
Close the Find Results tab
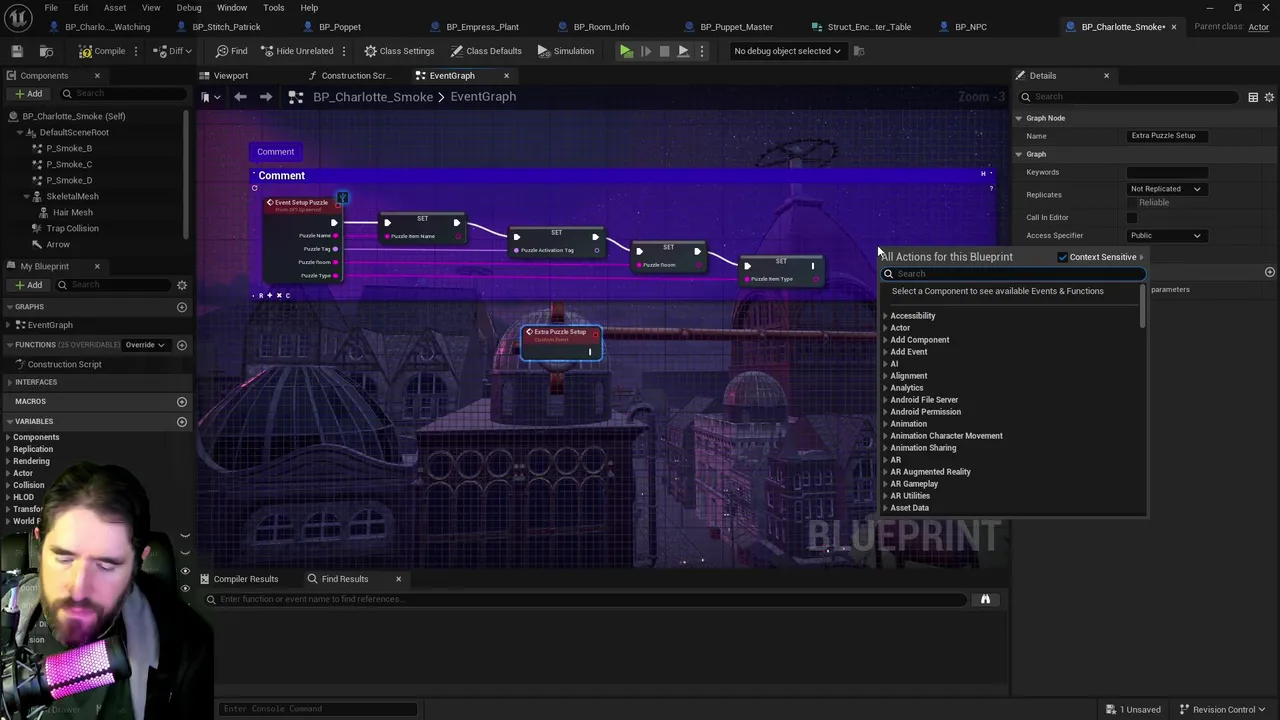(398, 579)
